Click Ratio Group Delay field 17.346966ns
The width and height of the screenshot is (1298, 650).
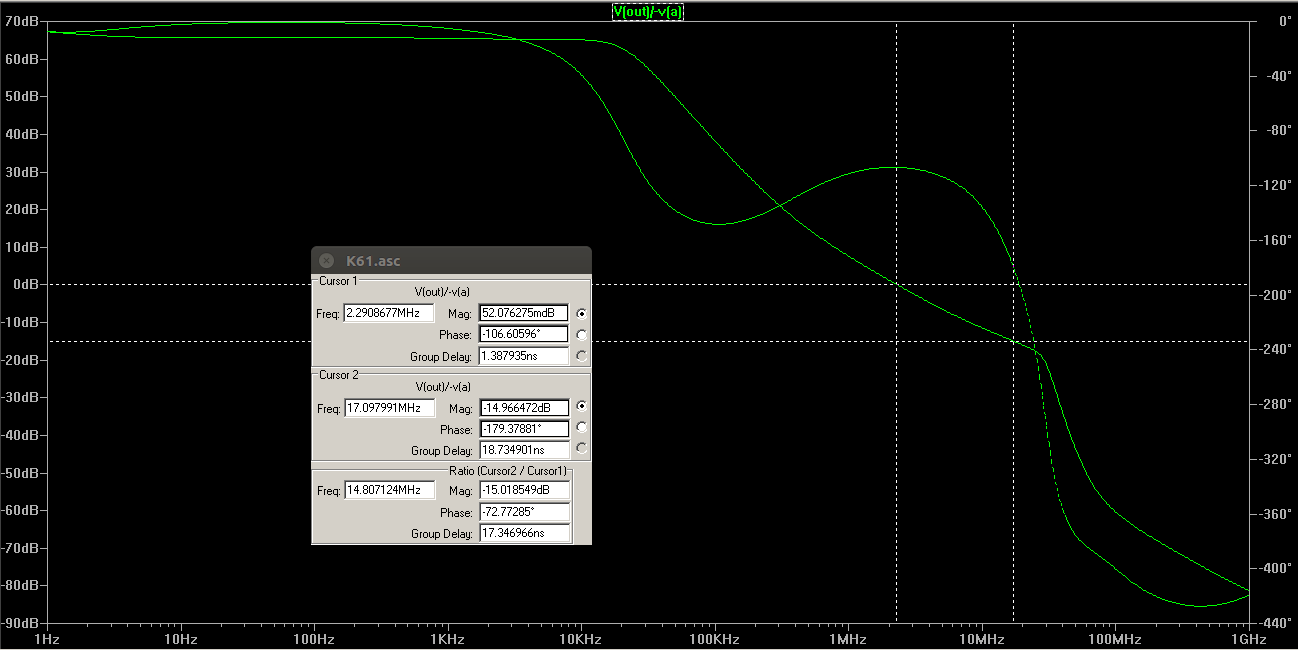pyautogui.click(x=525, y=533)
